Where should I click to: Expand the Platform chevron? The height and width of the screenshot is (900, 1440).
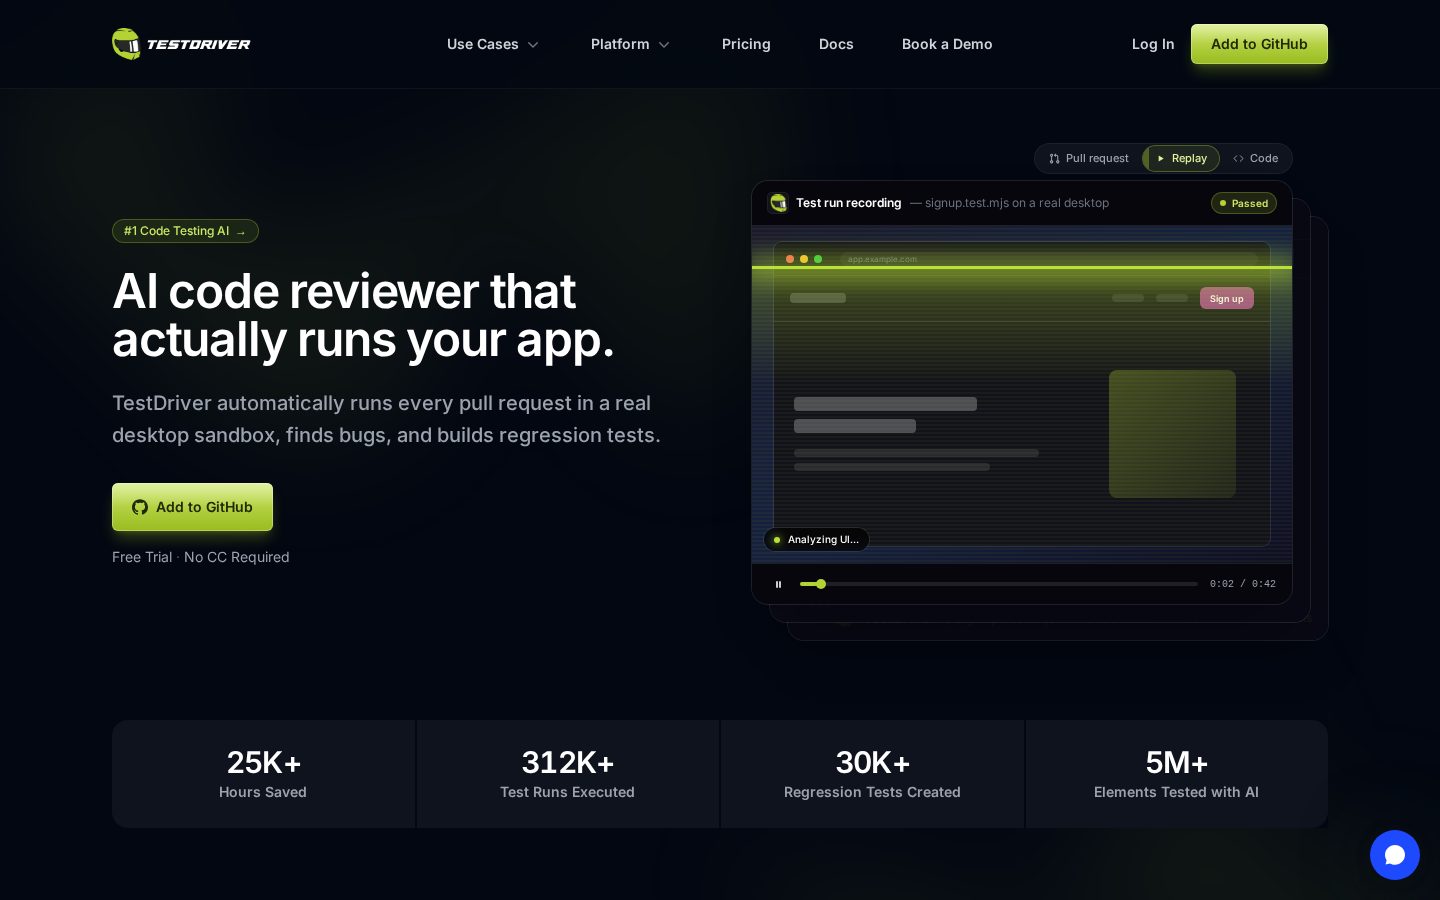point(664,45)
